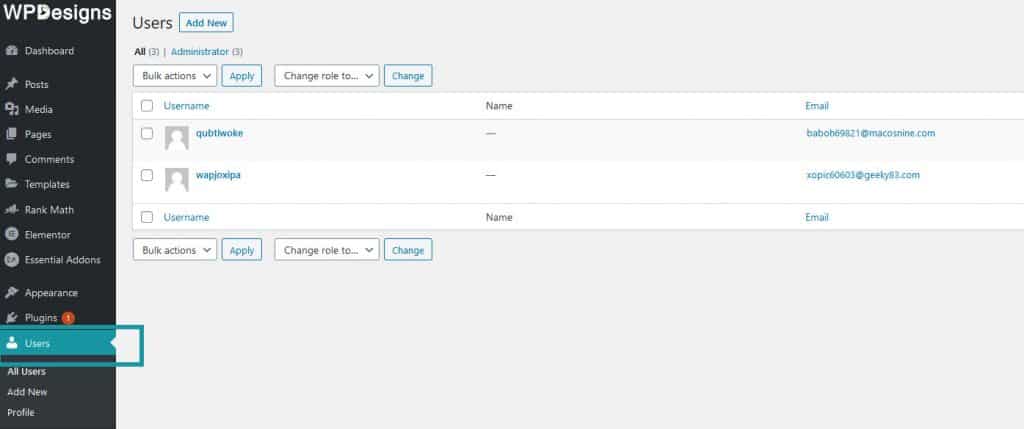The height and width of the screenshot is (429, 1024).
Task: Open the babob69821@macosnine.com email link
Action: point(870,133)
